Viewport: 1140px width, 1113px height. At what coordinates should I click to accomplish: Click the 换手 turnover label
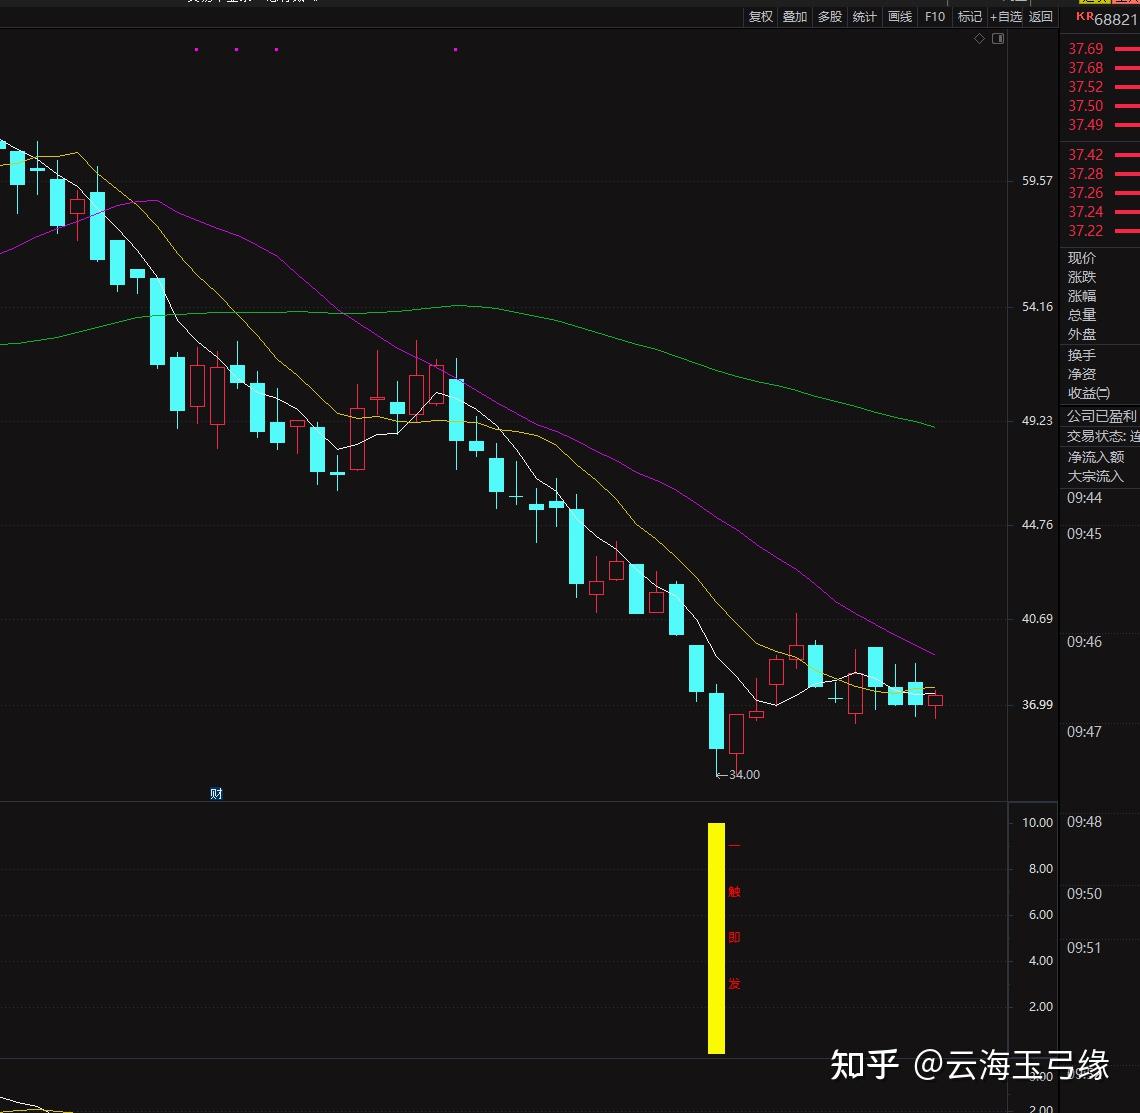pyautogui.click(x=1081, y=355)
